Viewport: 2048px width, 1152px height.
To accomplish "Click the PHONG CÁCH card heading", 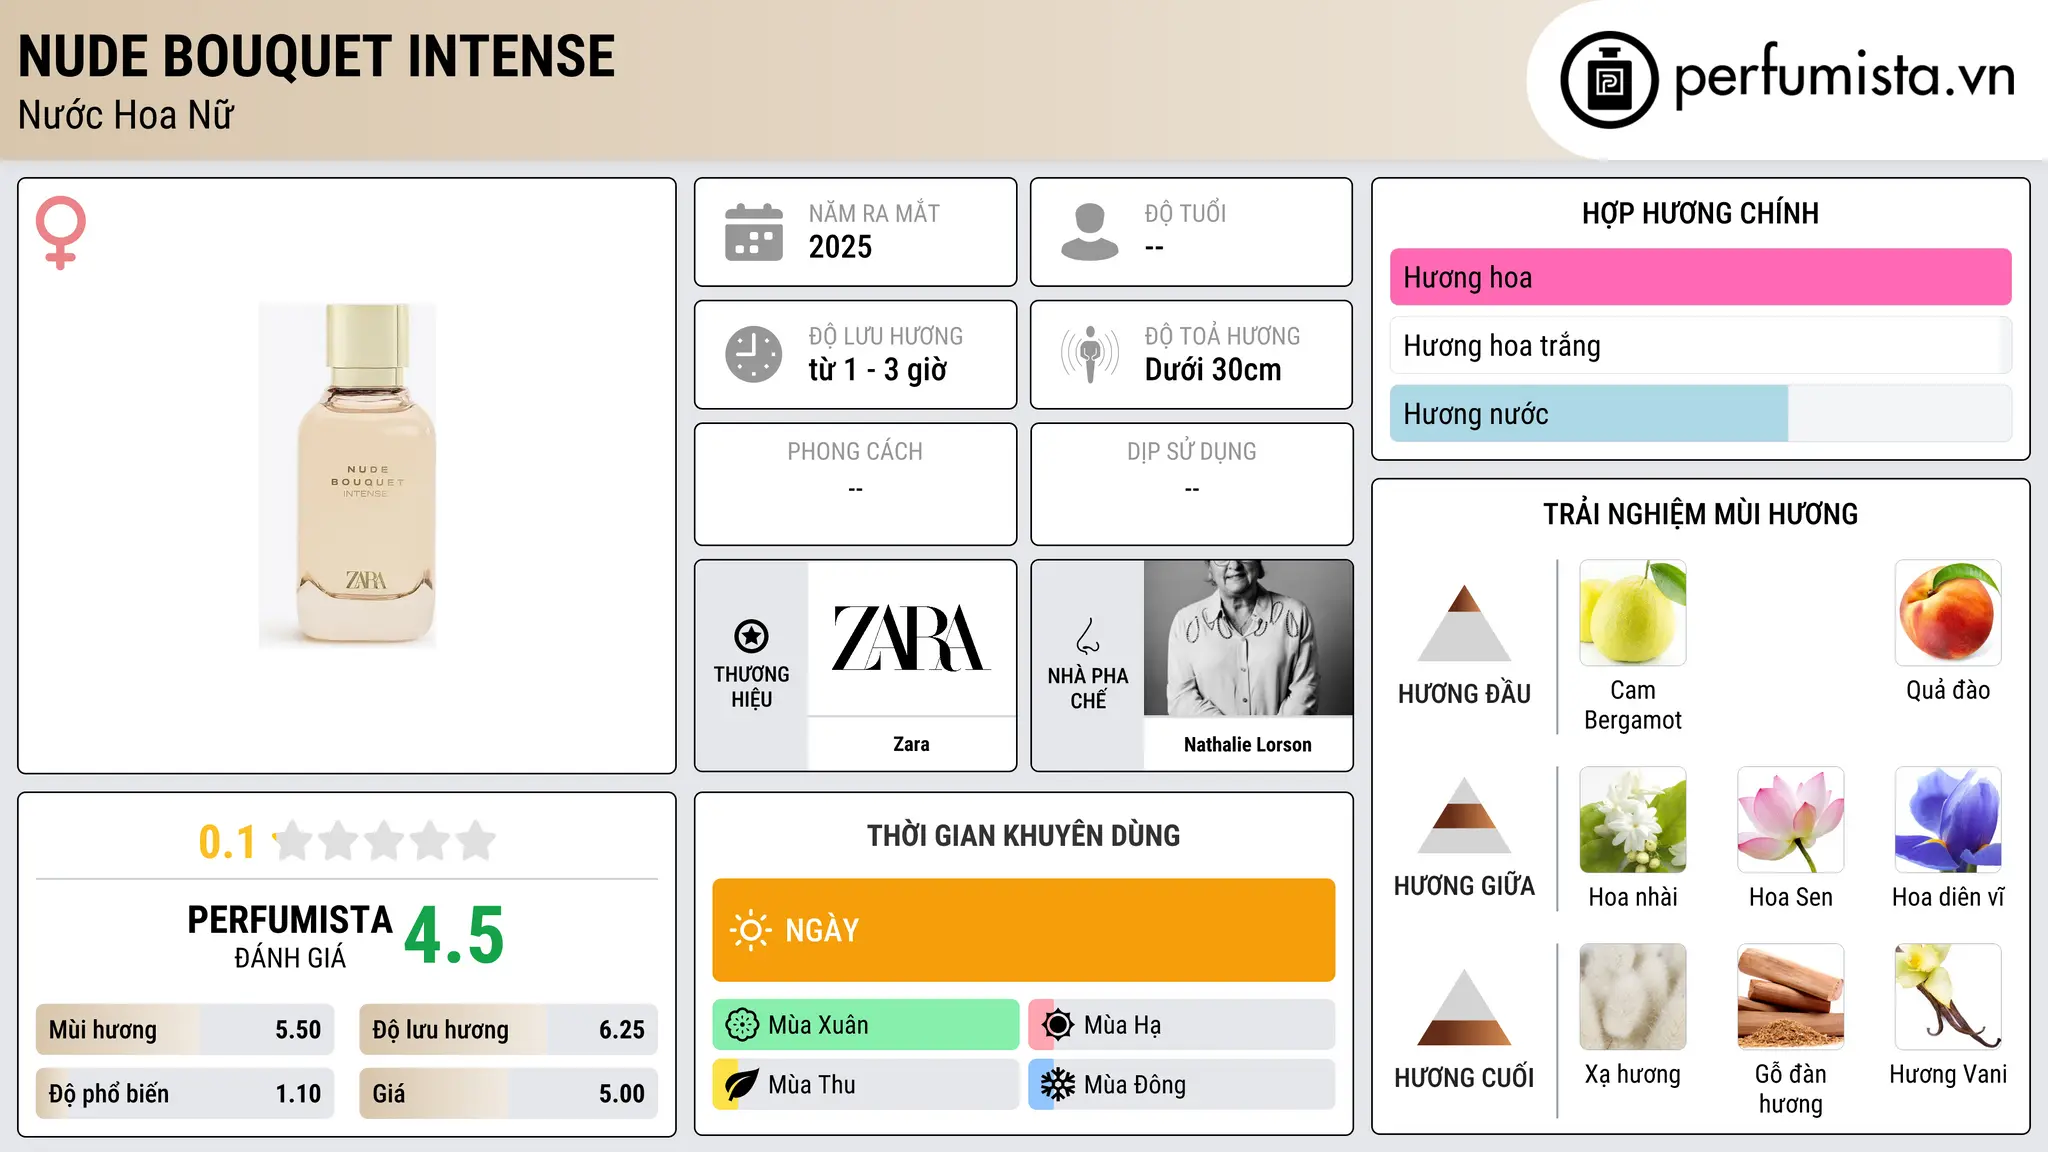I will (855, 452).
